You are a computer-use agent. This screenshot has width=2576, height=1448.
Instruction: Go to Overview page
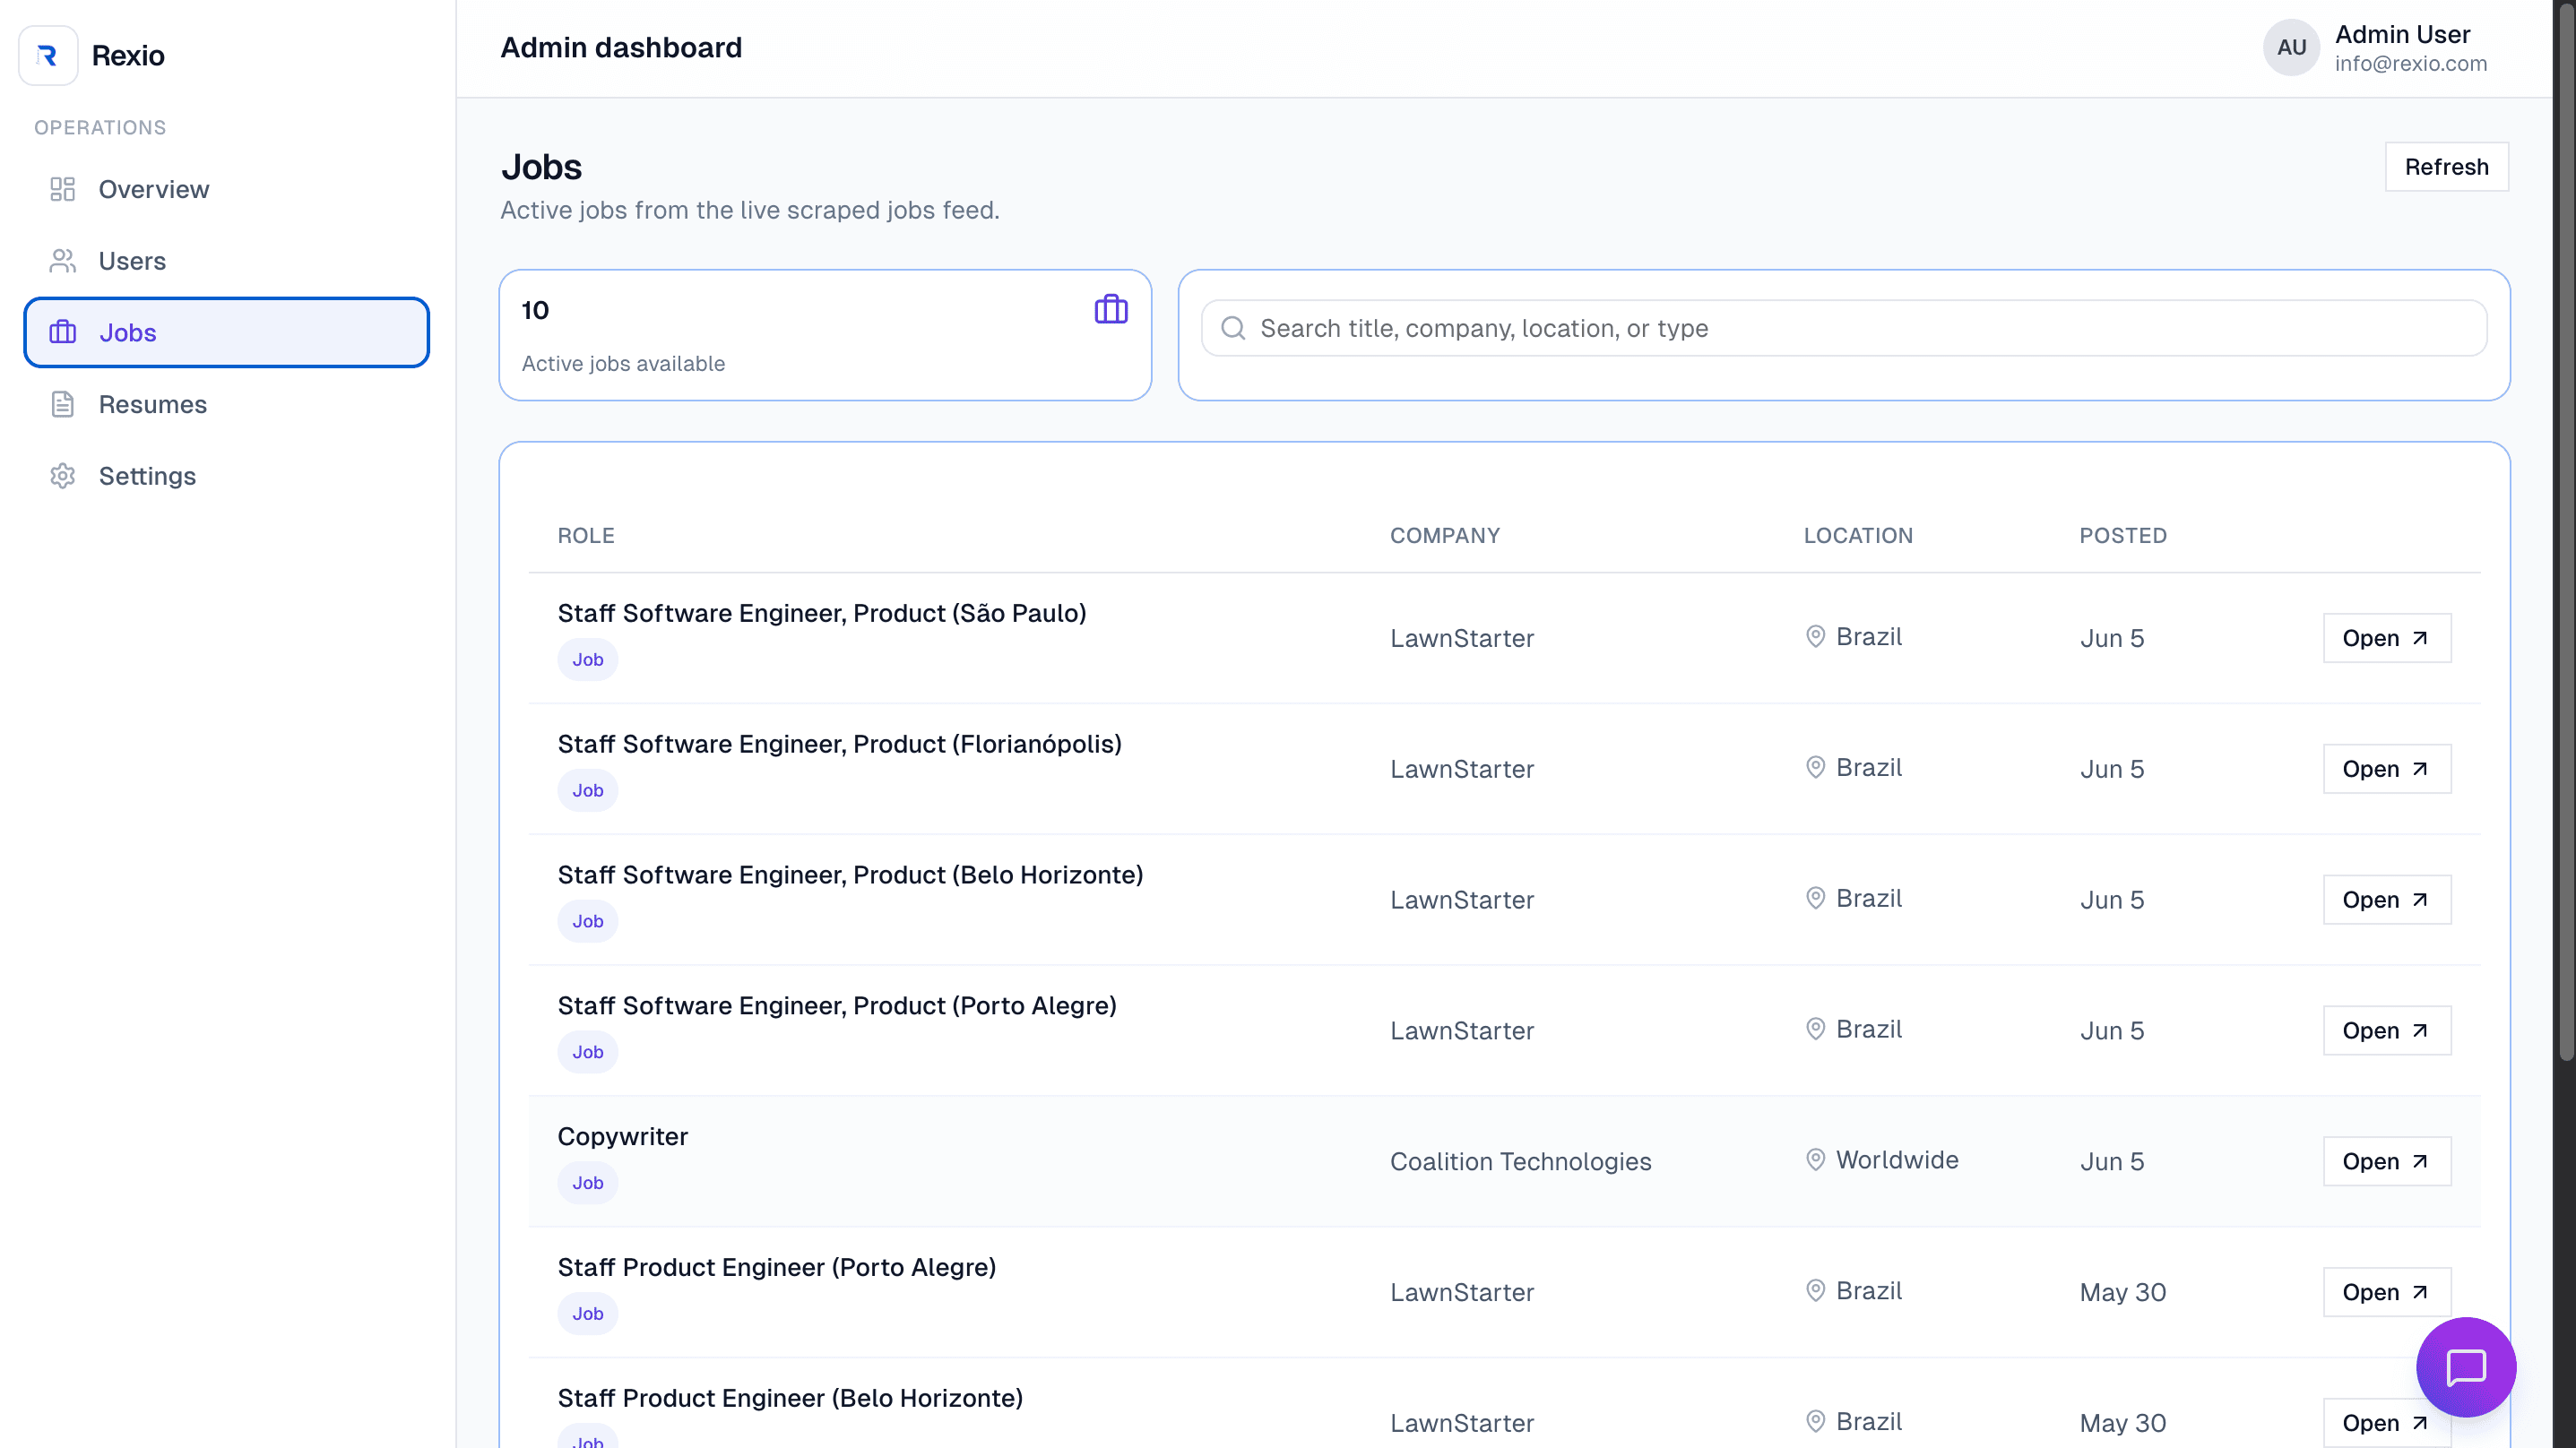coord(227,189)
